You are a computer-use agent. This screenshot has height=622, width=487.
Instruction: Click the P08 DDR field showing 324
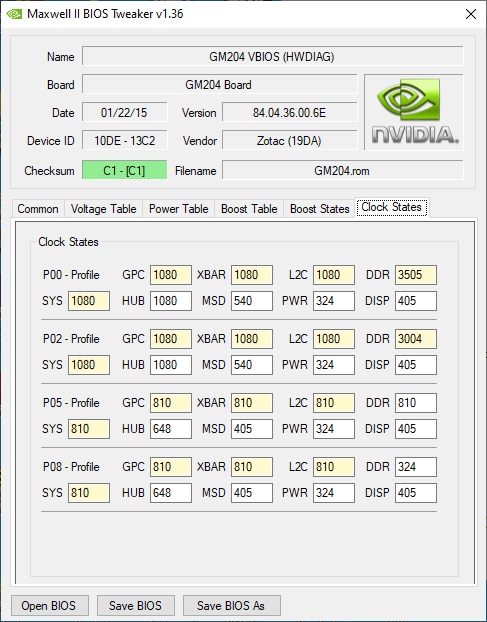pyautogui.click(x=416, y=467)
